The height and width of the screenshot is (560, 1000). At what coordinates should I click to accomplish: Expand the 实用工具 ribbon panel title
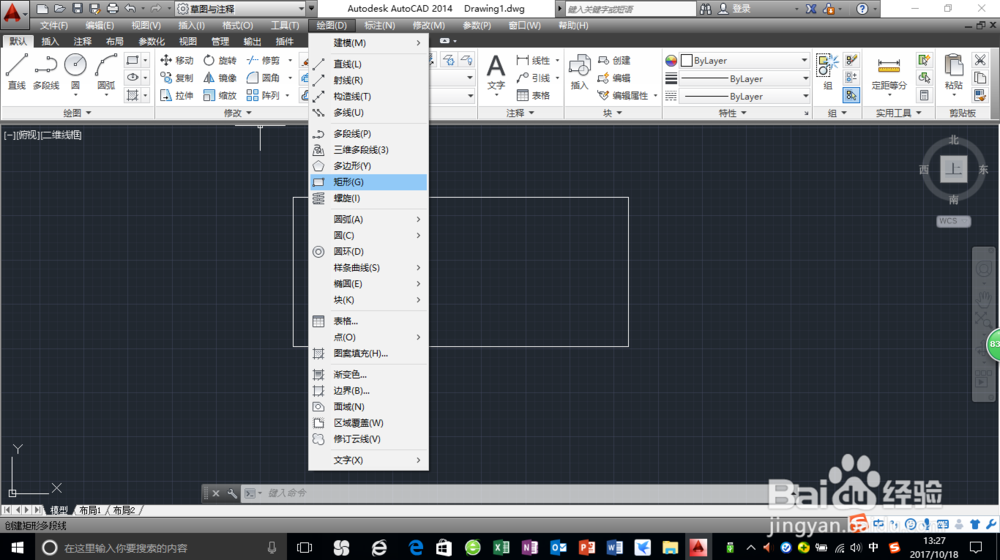898,113
